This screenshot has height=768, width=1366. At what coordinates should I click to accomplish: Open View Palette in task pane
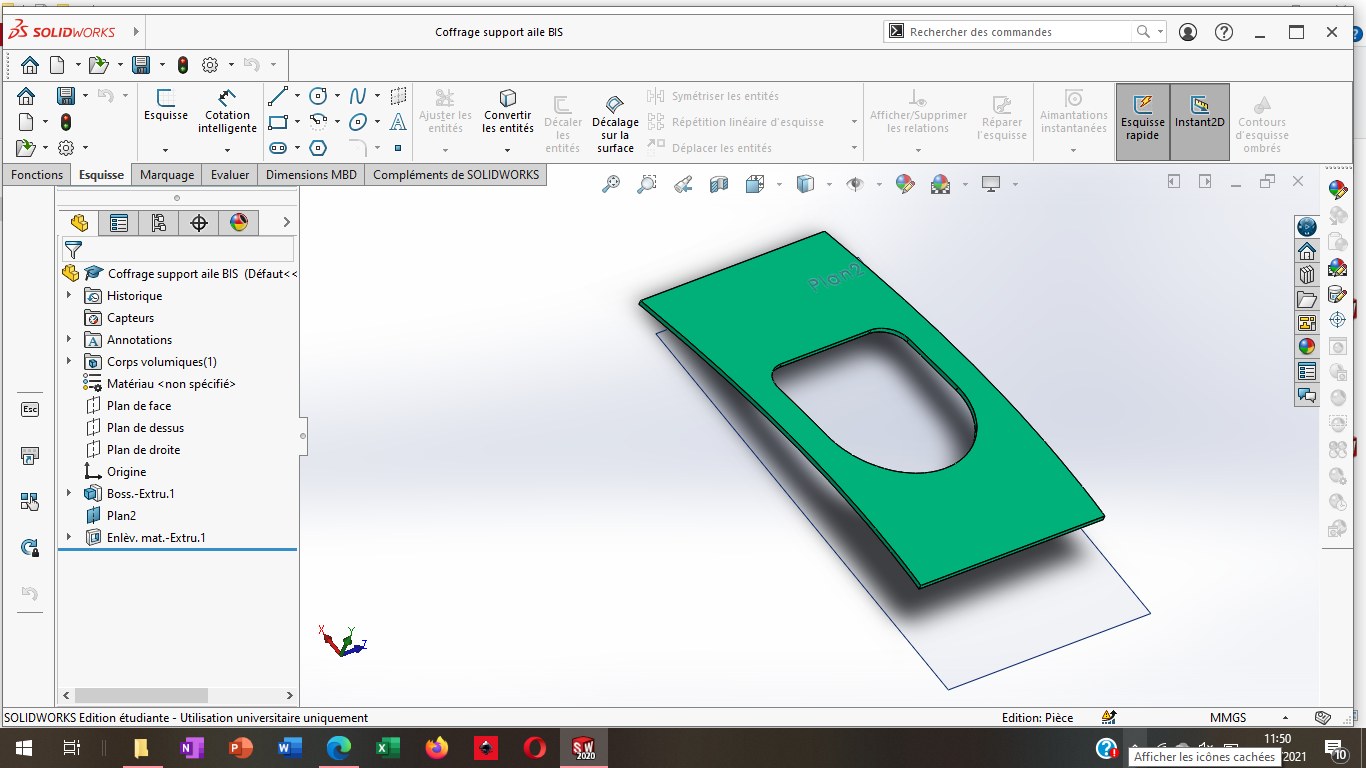pyautogui.click(x=1307, y=323)
